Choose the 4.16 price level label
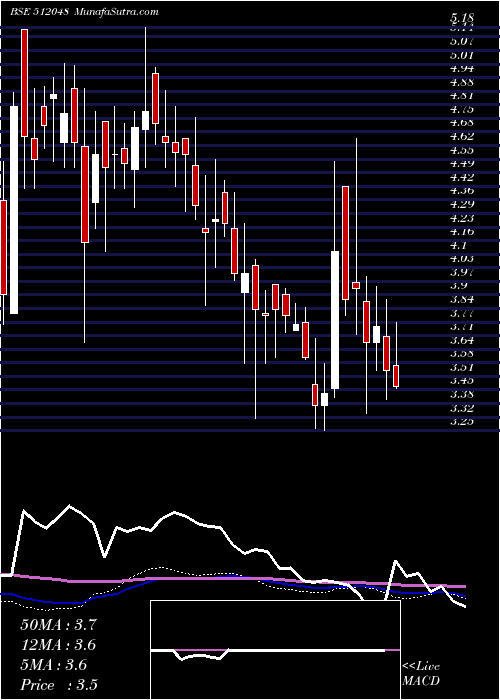Screen dimensions: 500x700 (x=462, y=231)
